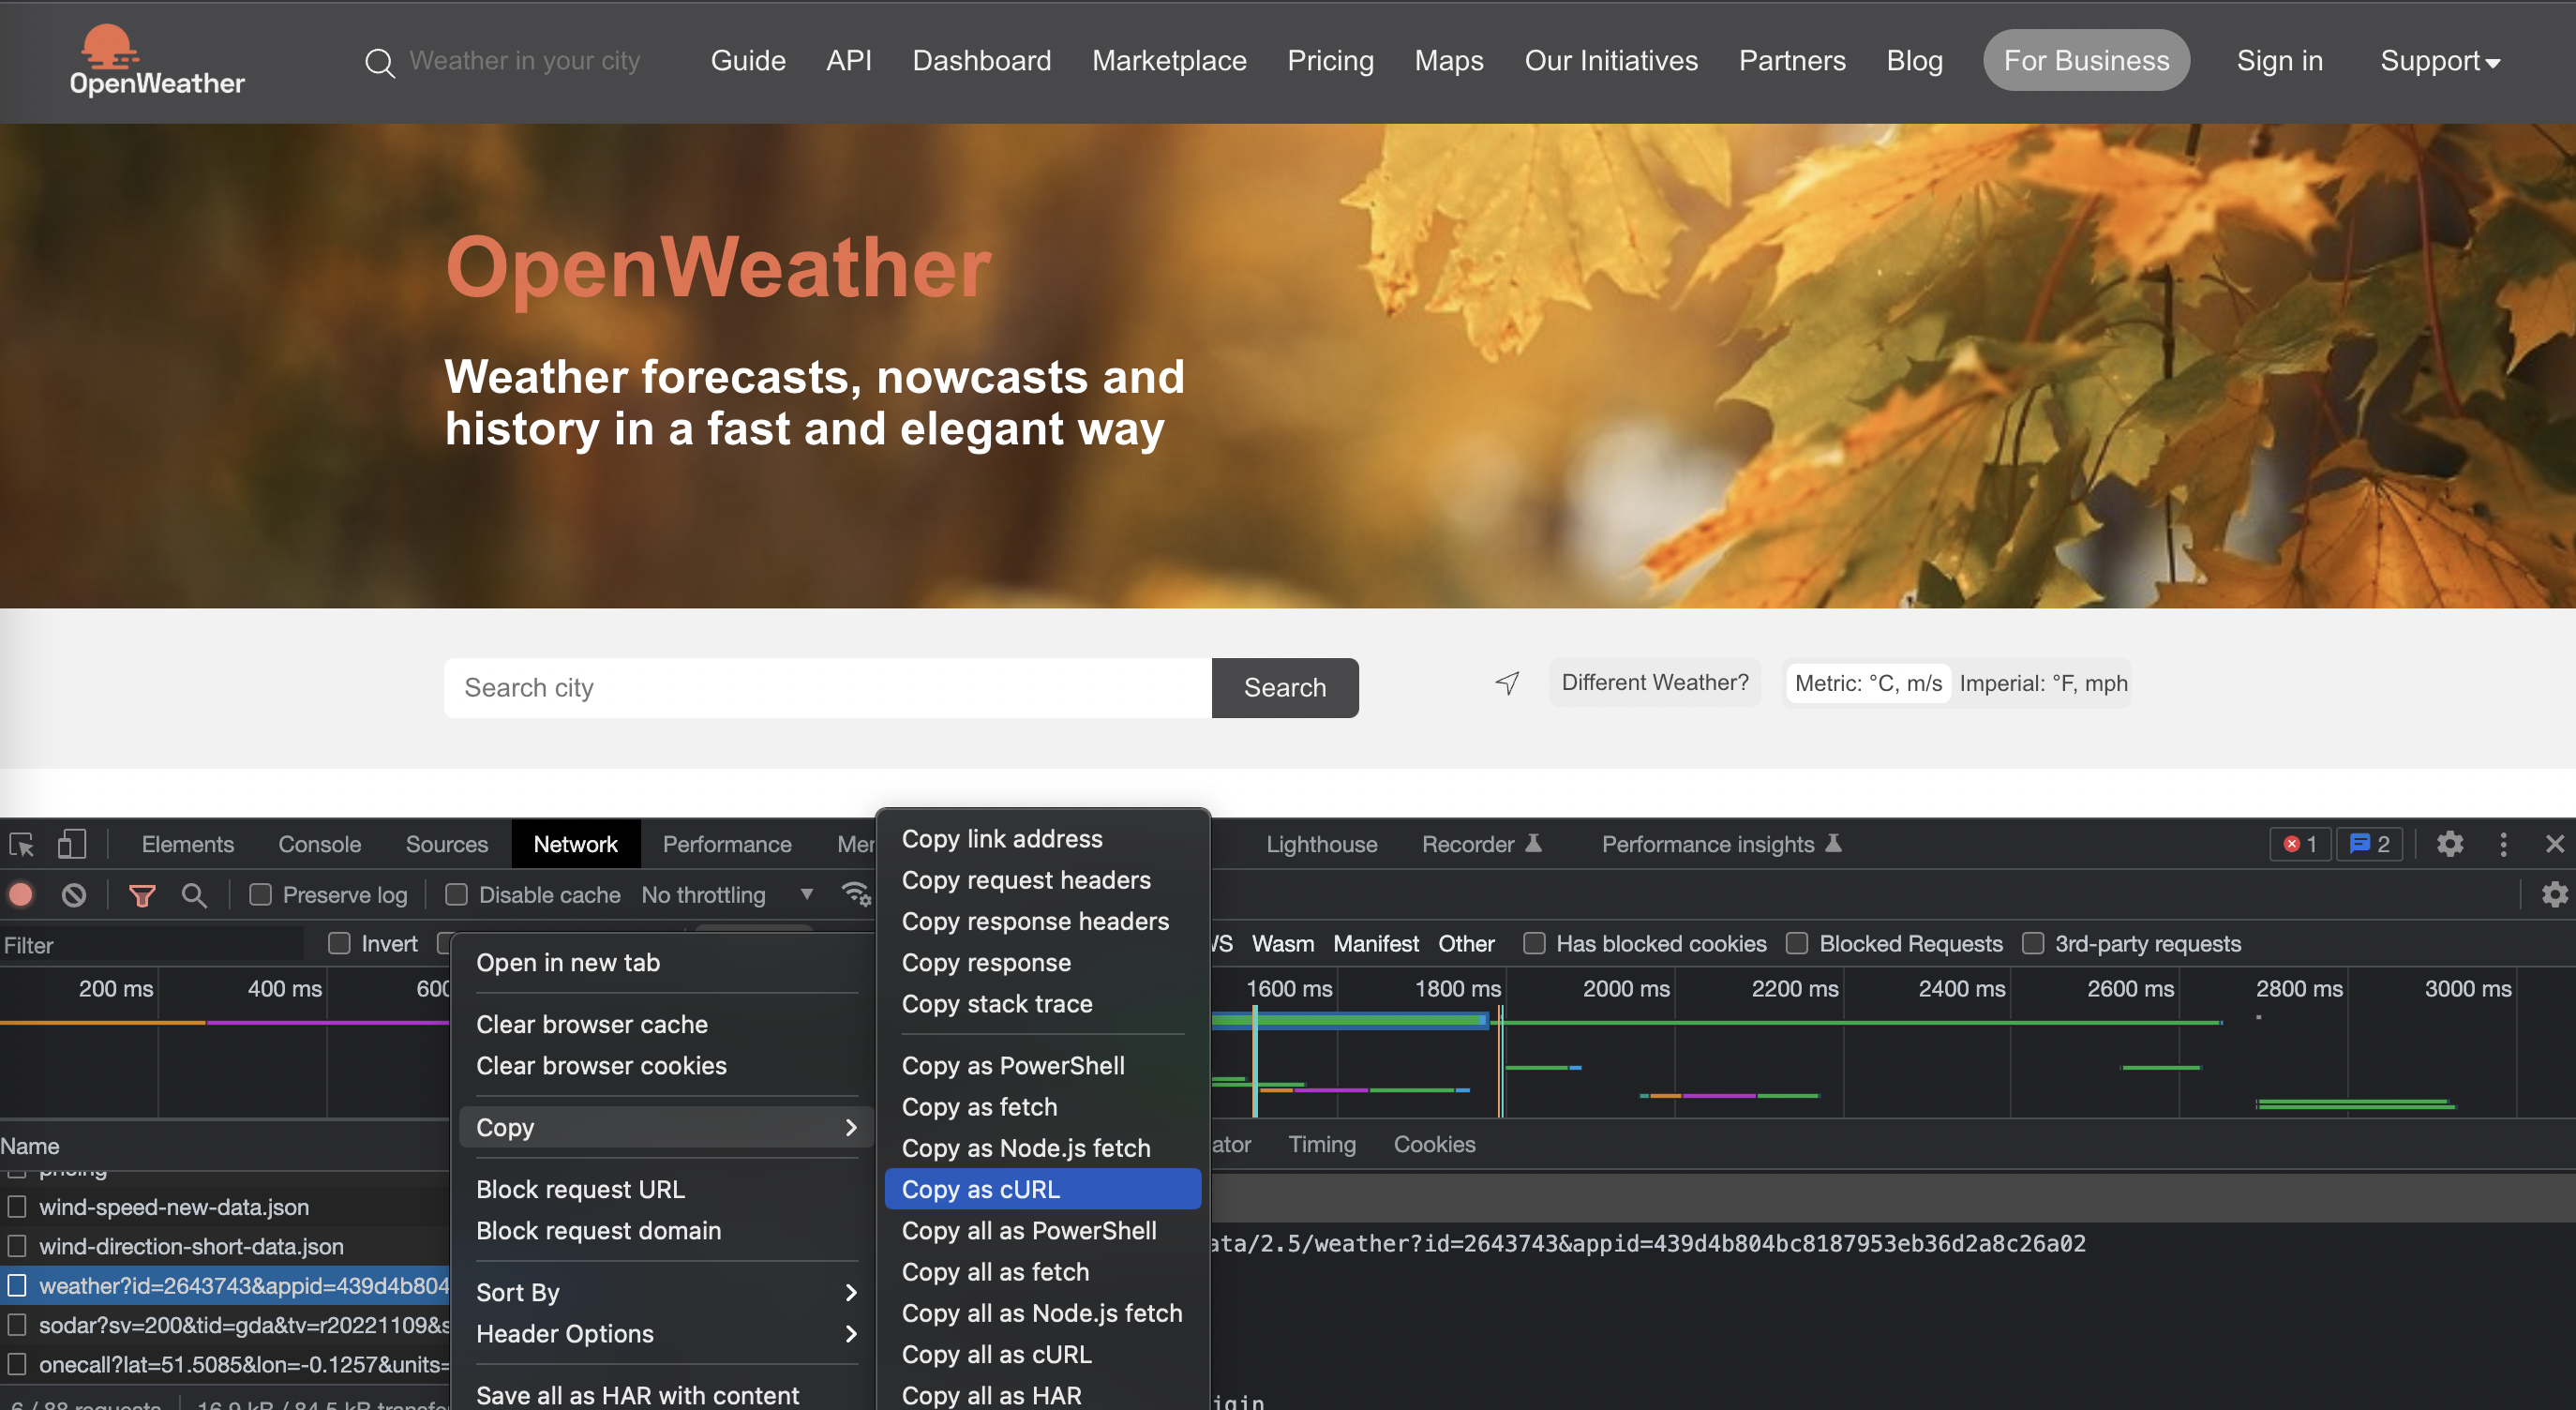Click the location arrow icon near Different Weather
This screenshot has height=1410, width=2576.
1507,683
